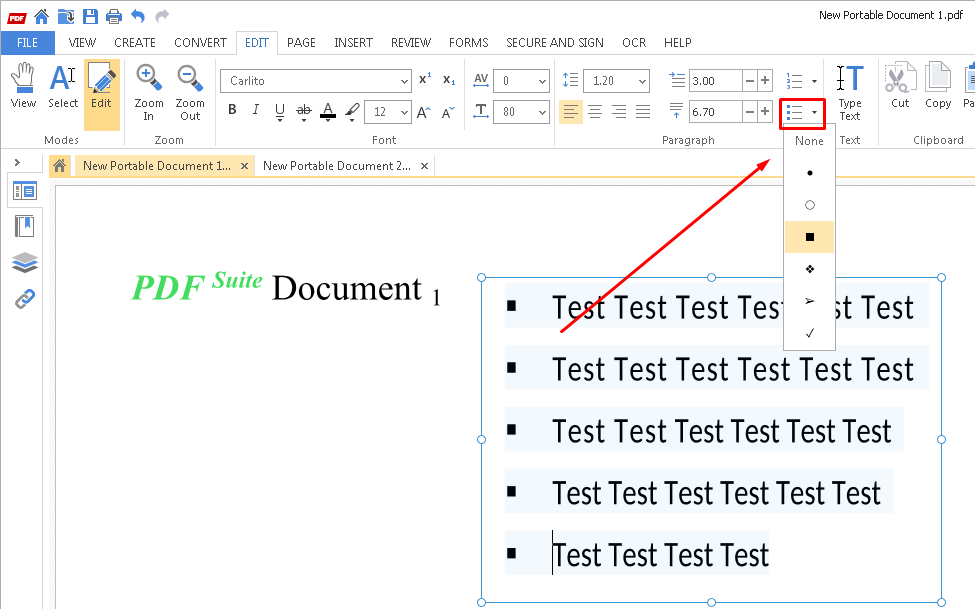The image size is (975, 609).
Task: Click the 6.70 paragraph spacing field
Action: pyautogui.click(x=716, y=112)
